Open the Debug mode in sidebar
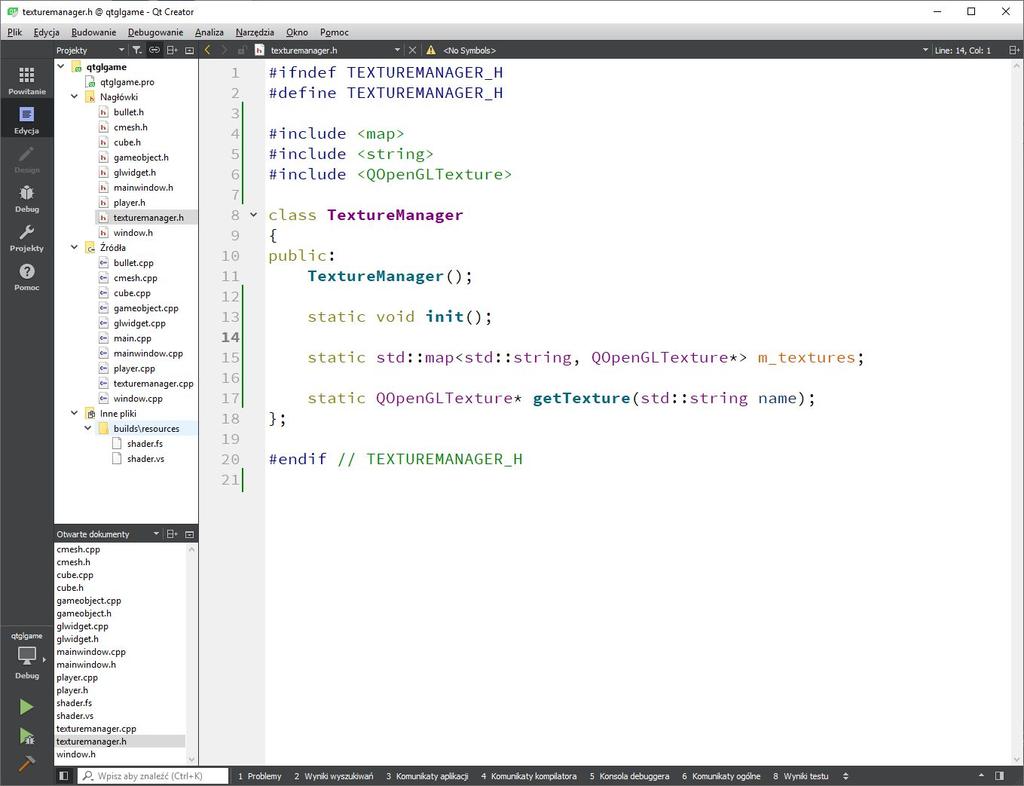 [x=27, y=198]
